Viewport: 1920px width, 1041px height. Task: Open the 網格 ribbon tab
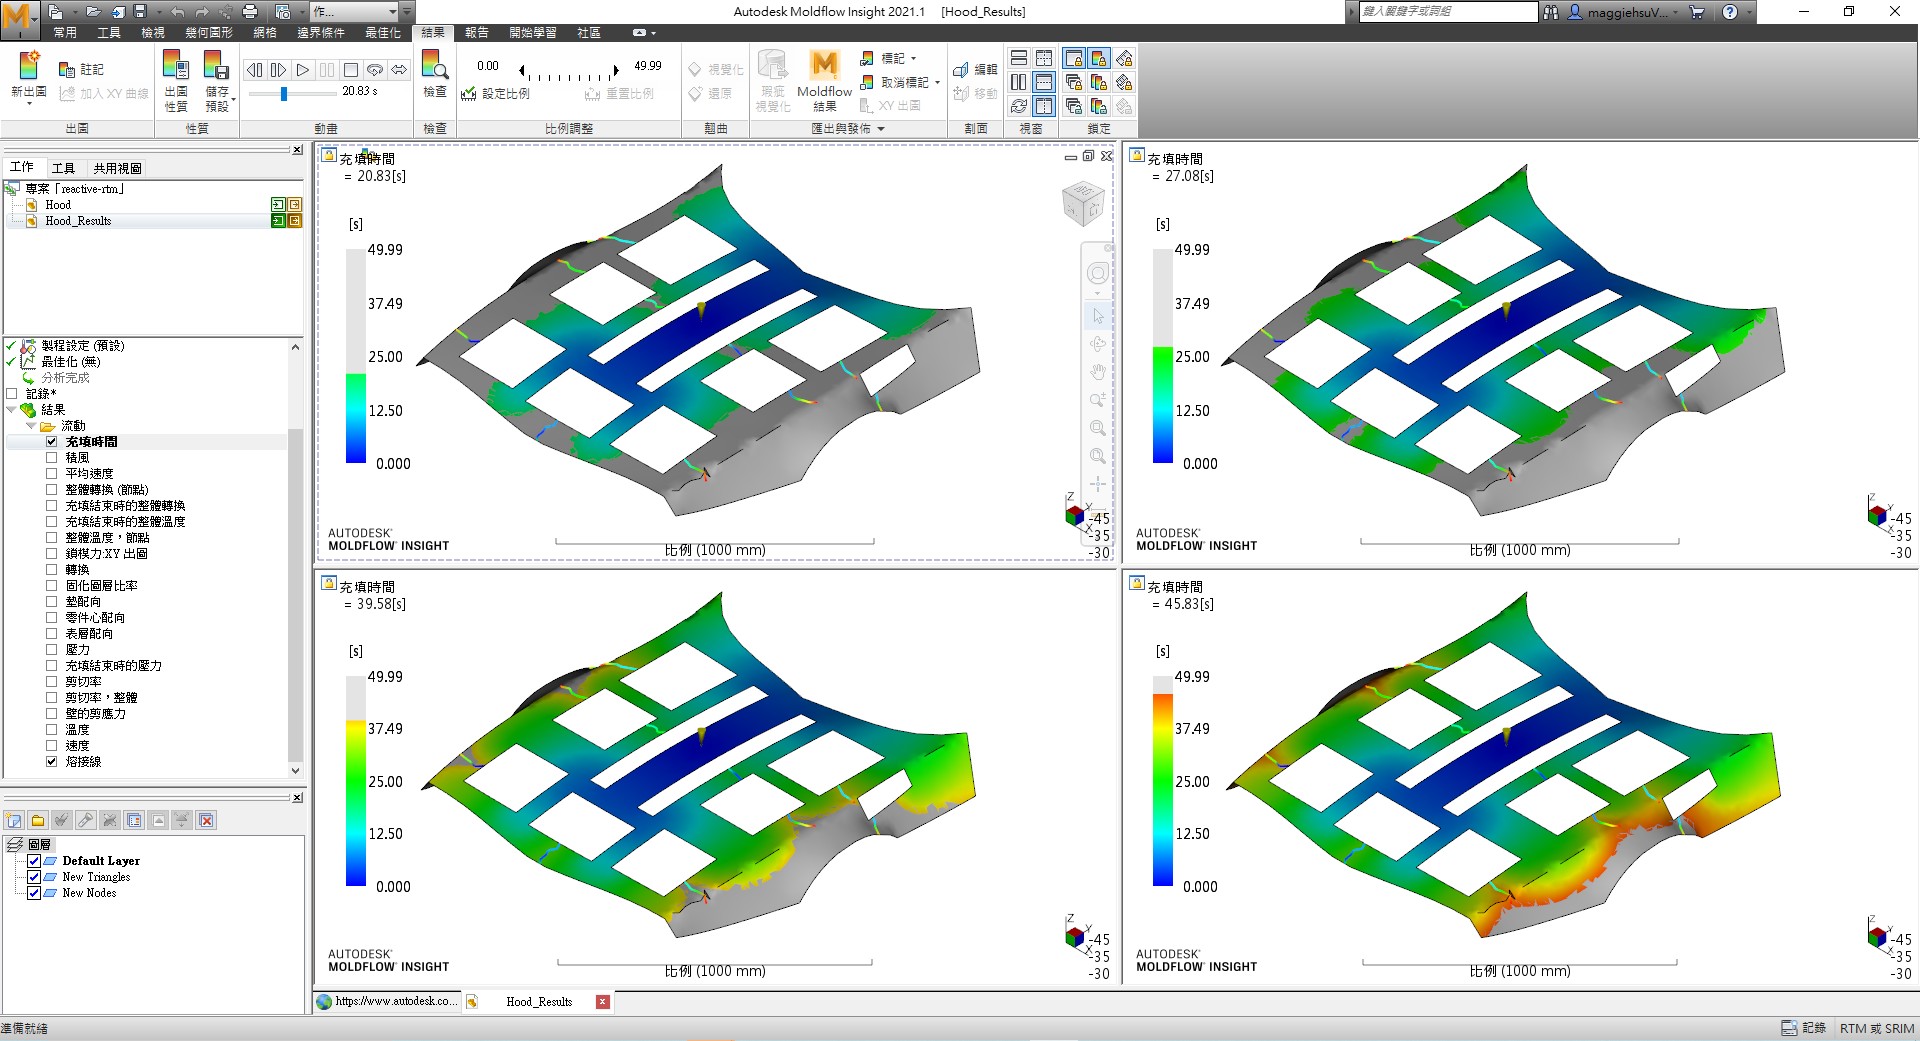point(265,33)
